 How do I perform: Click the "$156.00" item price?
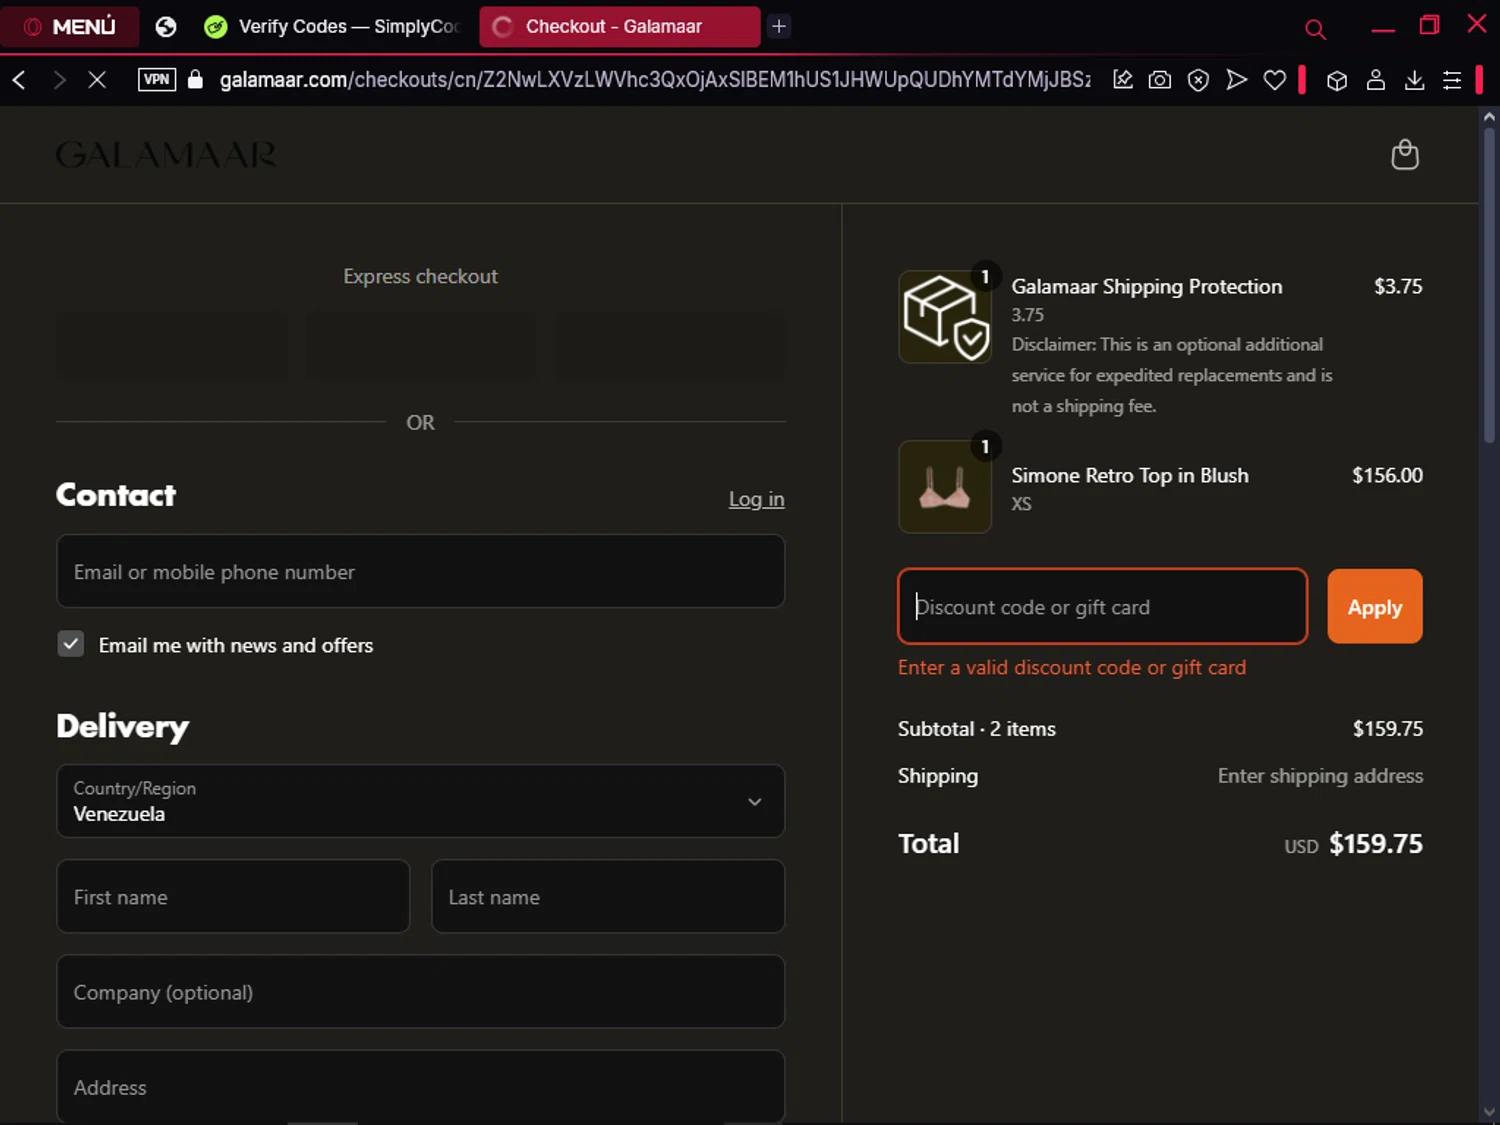point(1387,476)
